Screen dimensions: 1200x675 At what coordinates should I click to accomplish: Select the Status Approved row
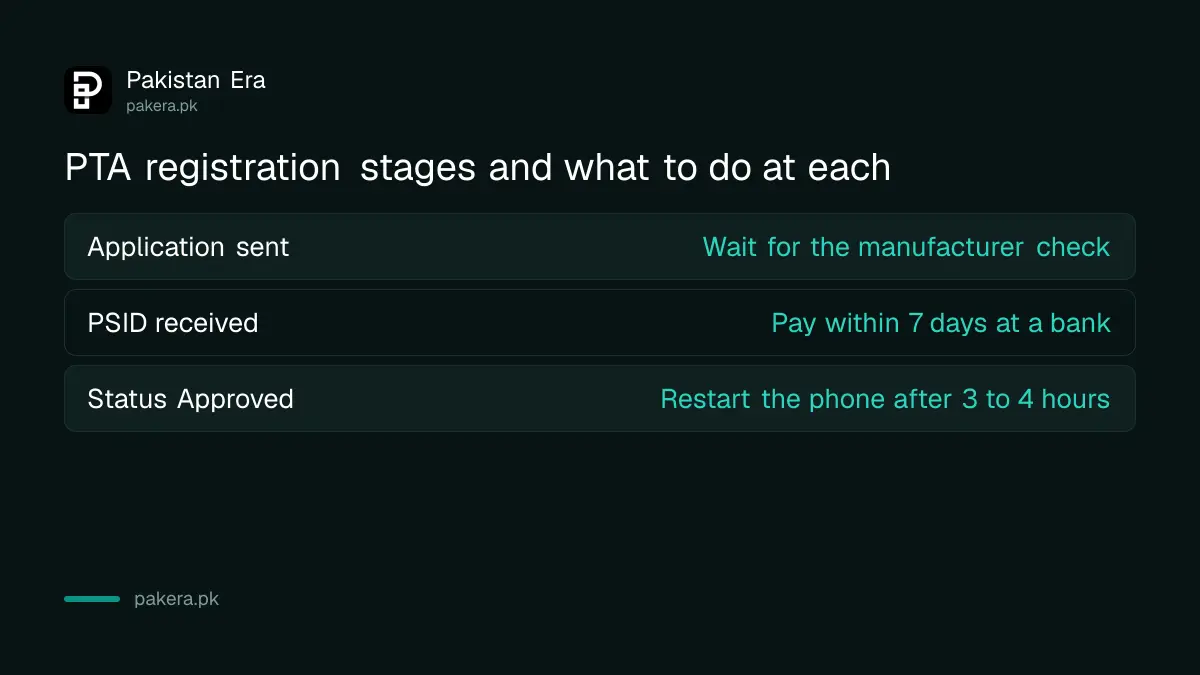[600, 398]
